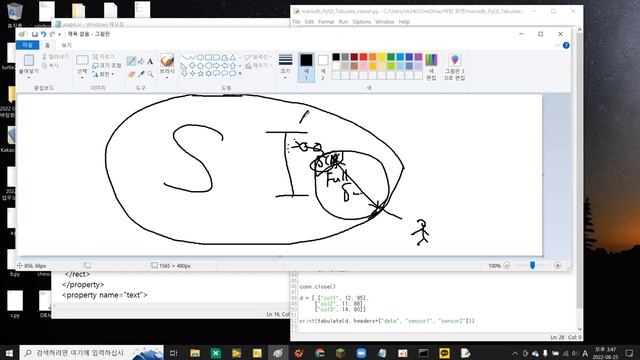
Task: Open the Options menu in IDLE window
Action: (x=362, y=22)
